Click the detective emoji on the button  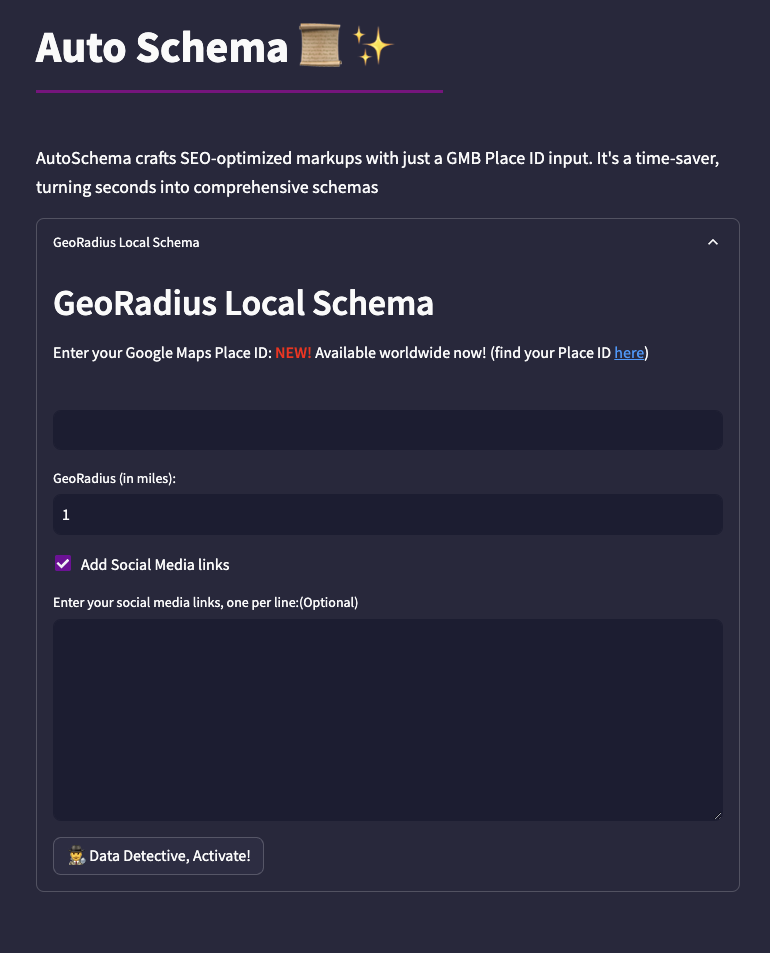coord(77,856)
